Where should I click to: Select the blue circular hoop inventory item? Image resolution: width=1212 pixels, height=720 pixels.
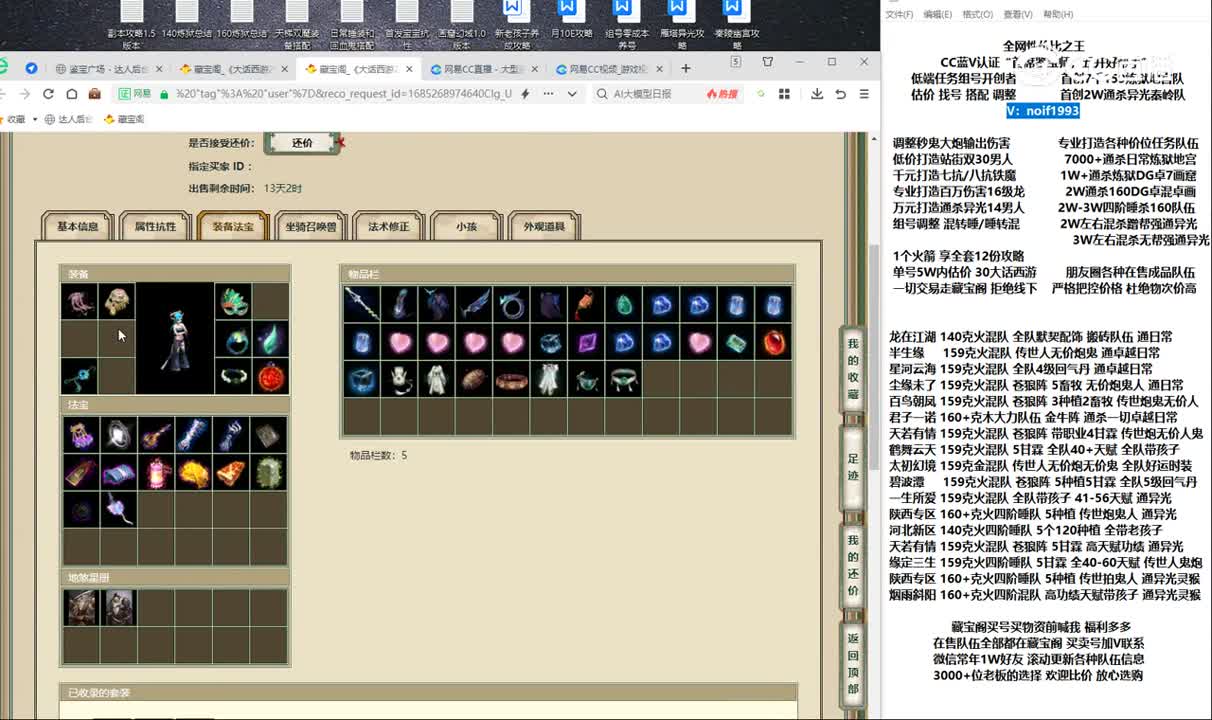[511, 304]
